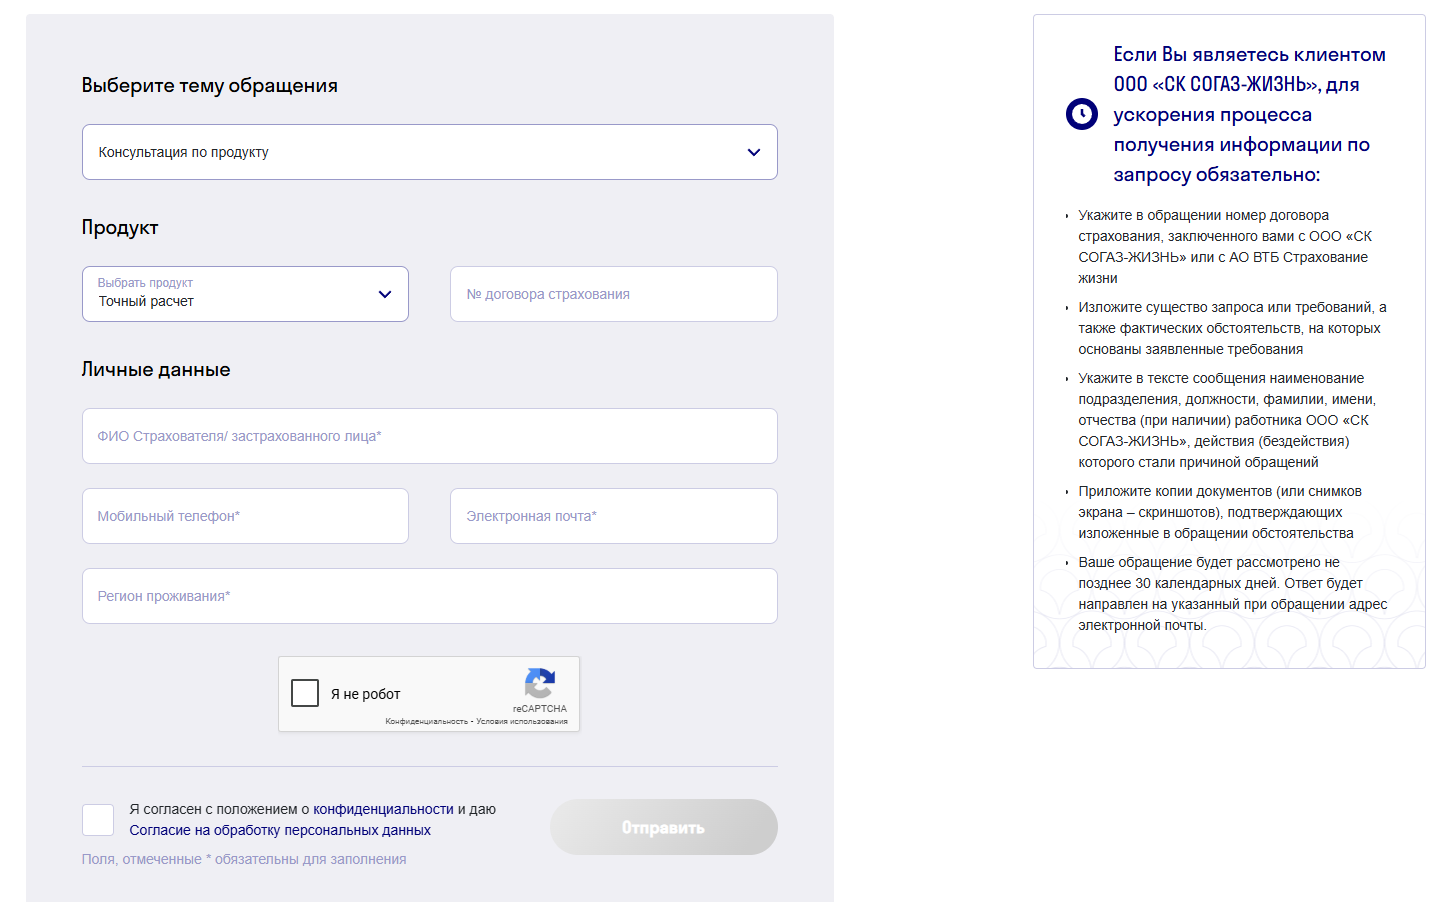Tick the consent checkbox for privacy agreement
1455x902 pixels.
[98, 820]
